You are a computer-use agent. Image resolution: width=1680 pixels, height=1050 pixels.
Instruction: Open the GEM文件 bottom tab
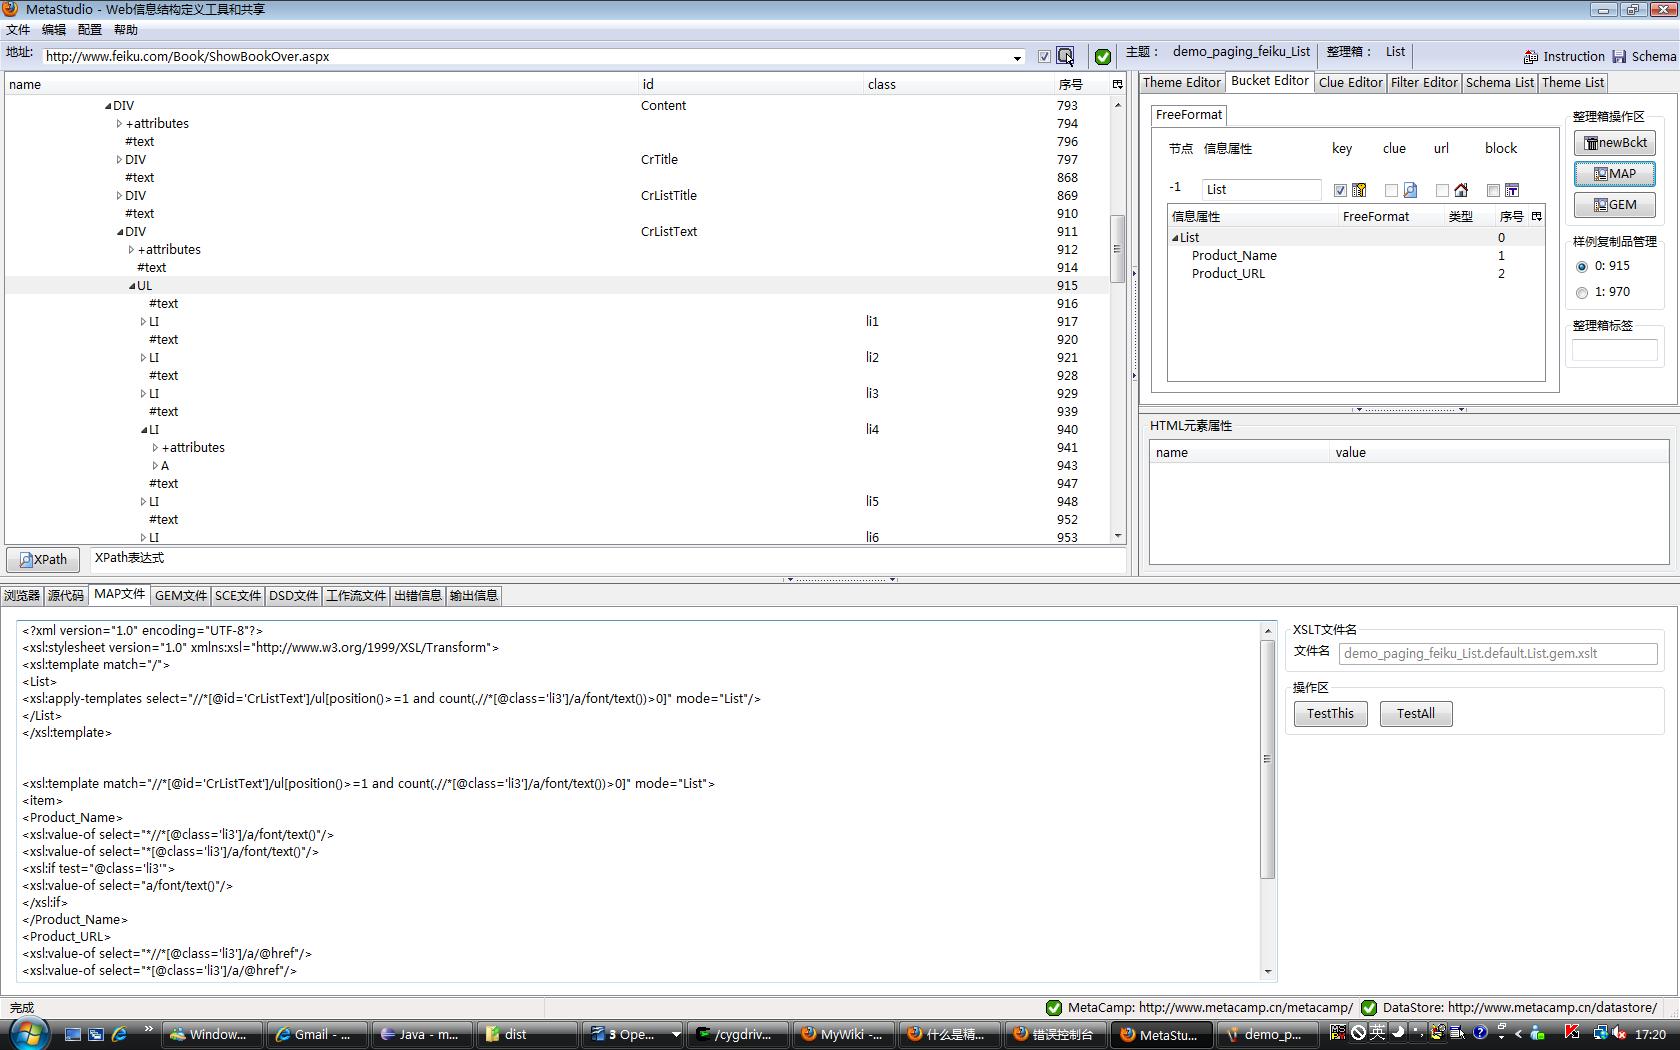[181, 596]
